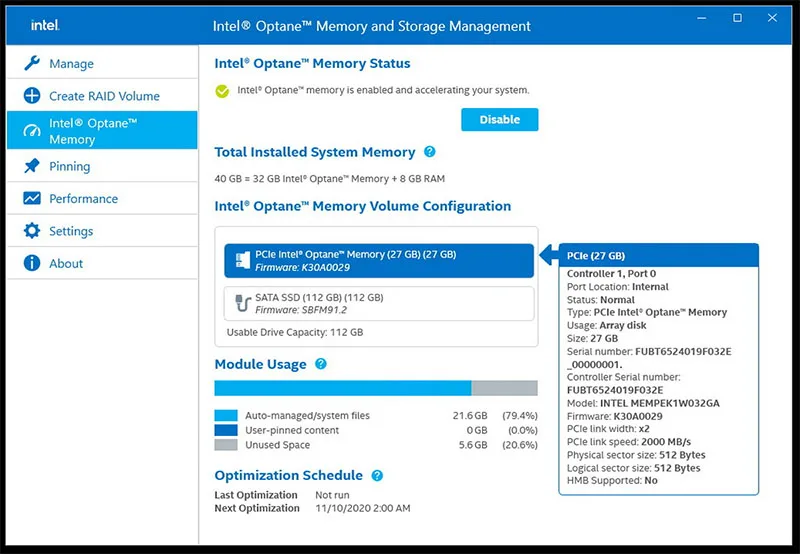Open help for Optimization Schedule
The width and height of the screenshot is (800, 554).
(x=377, y=475)
